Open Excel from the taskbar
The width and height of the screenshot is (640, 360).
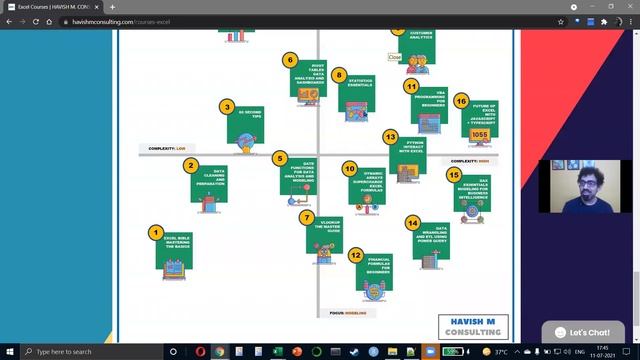(x=278, y=351)
